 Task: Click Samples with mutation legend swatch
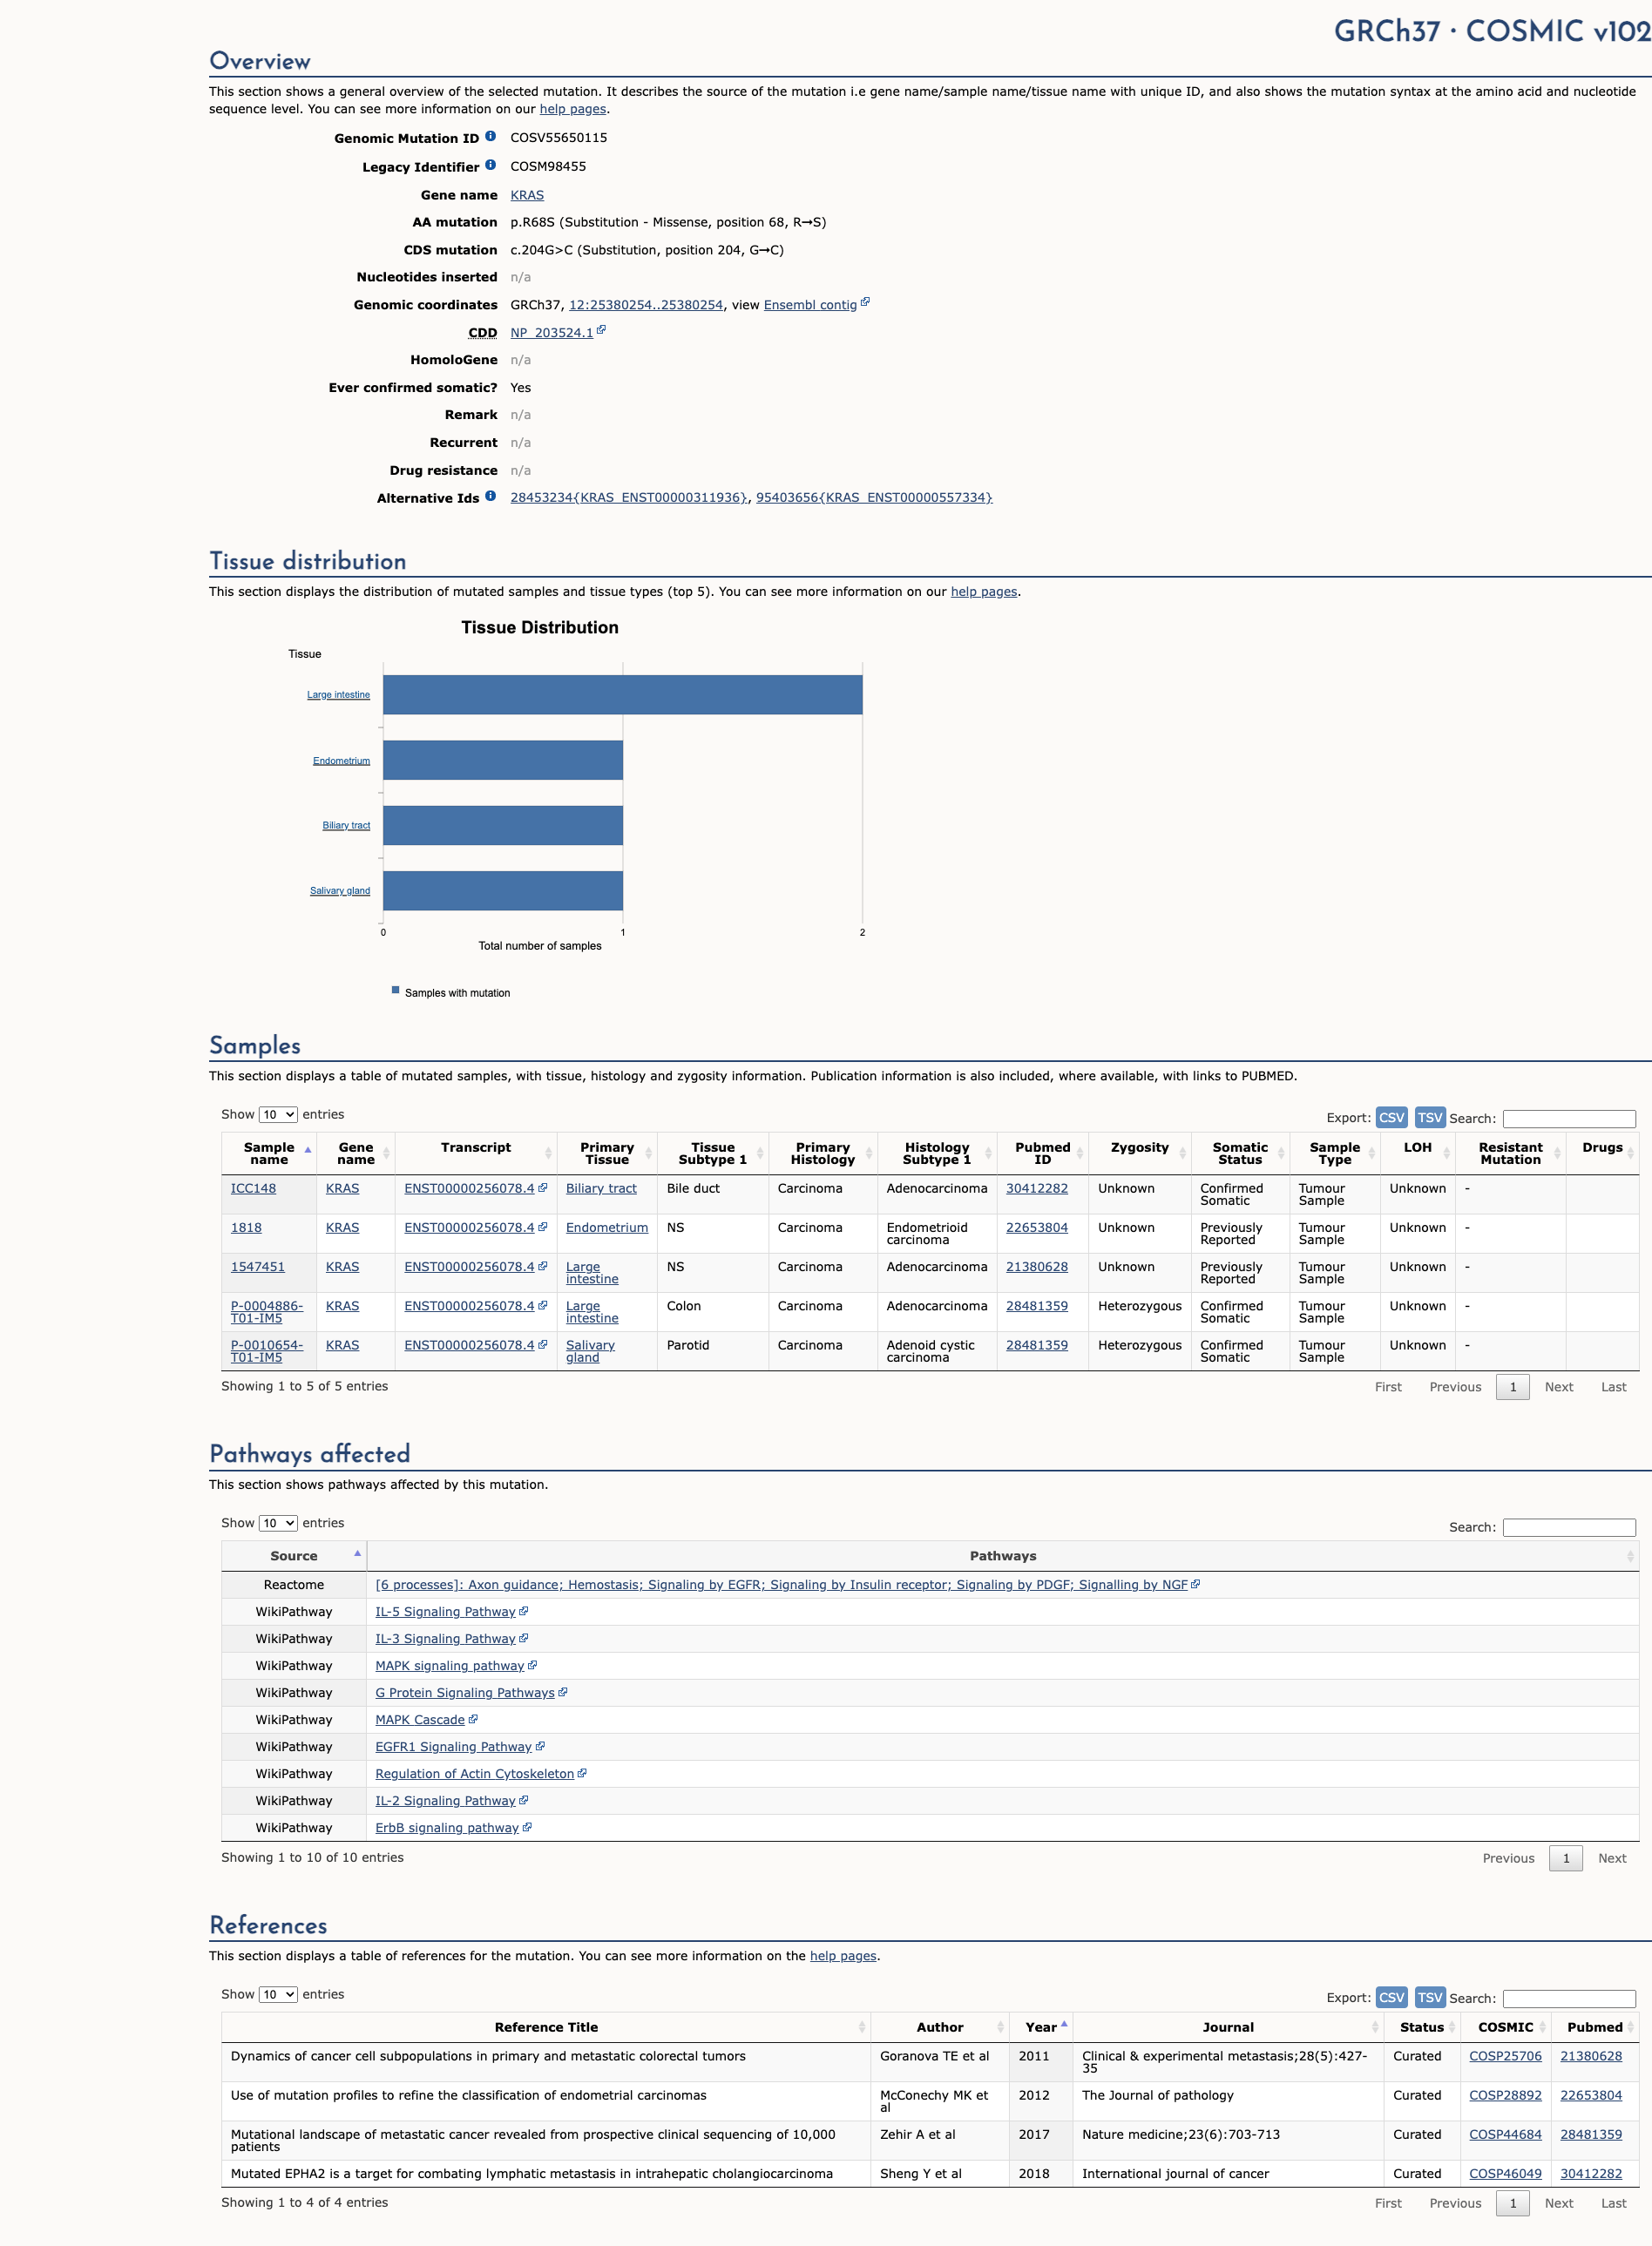coord(395,990)
